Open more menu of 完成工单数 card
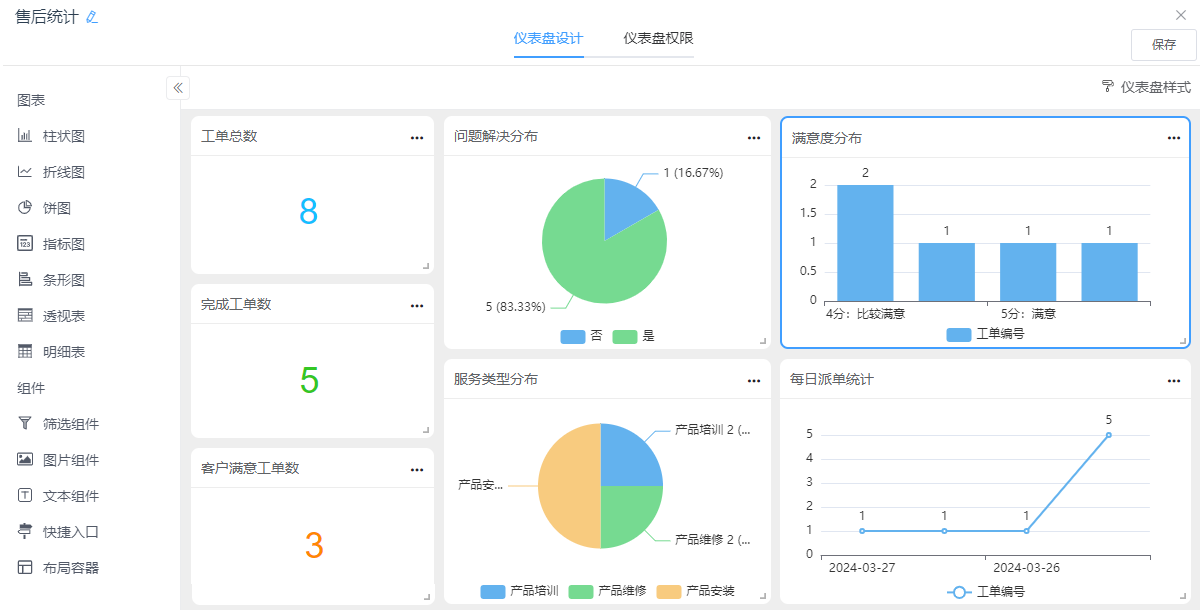This screenshot has width=1200, height=610. [x=417, y=306]
